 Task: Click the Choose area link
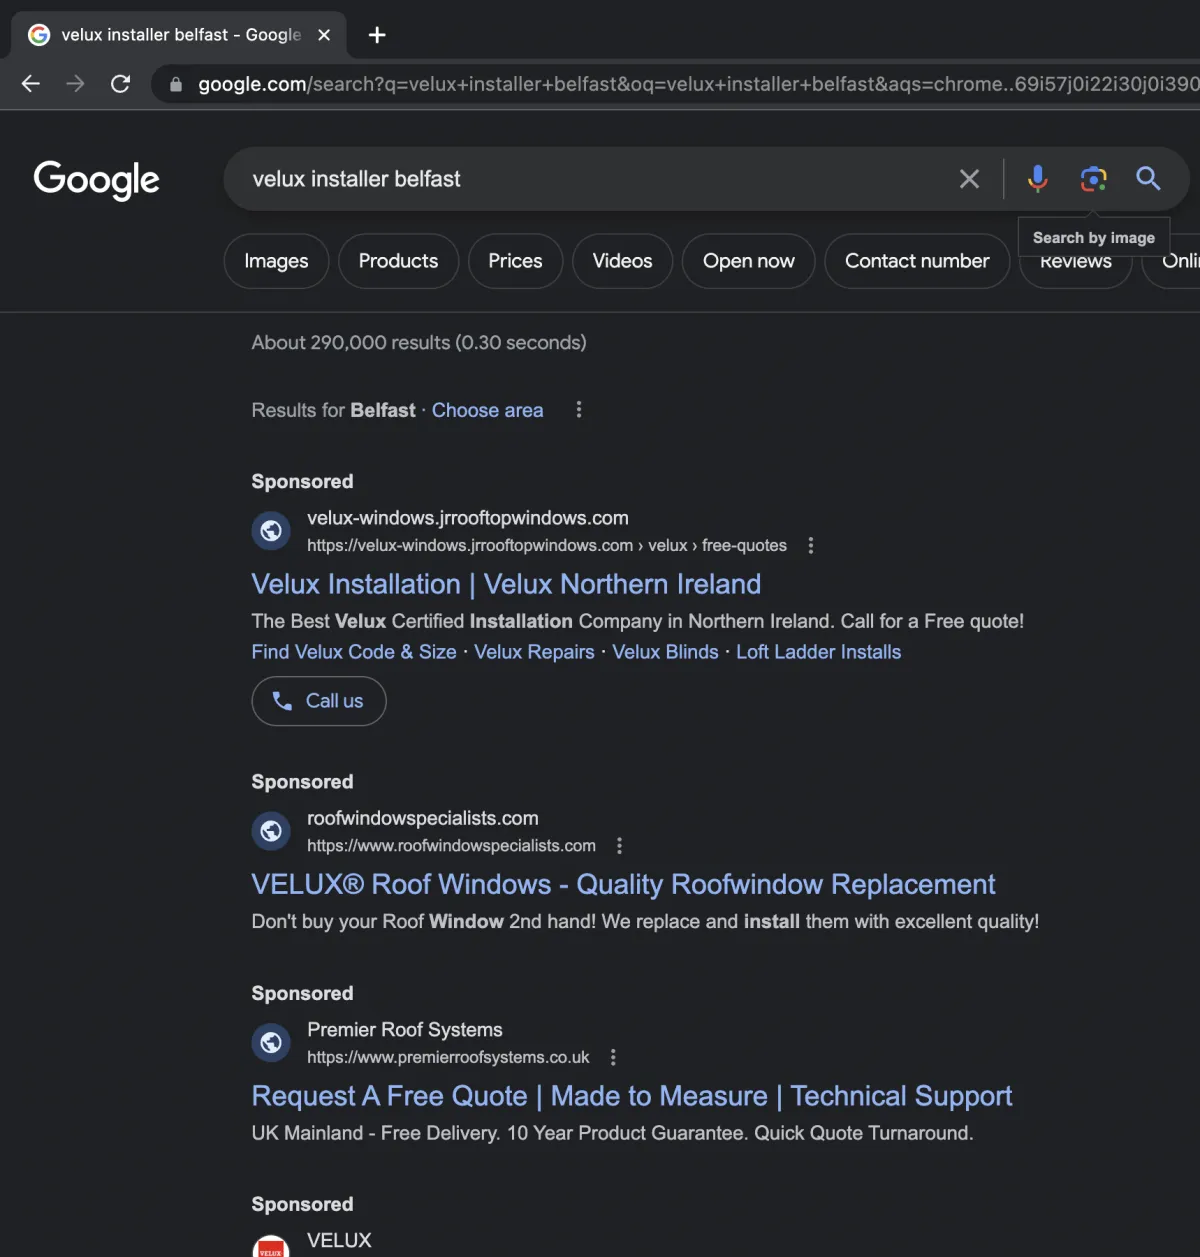tap(487, 410)
